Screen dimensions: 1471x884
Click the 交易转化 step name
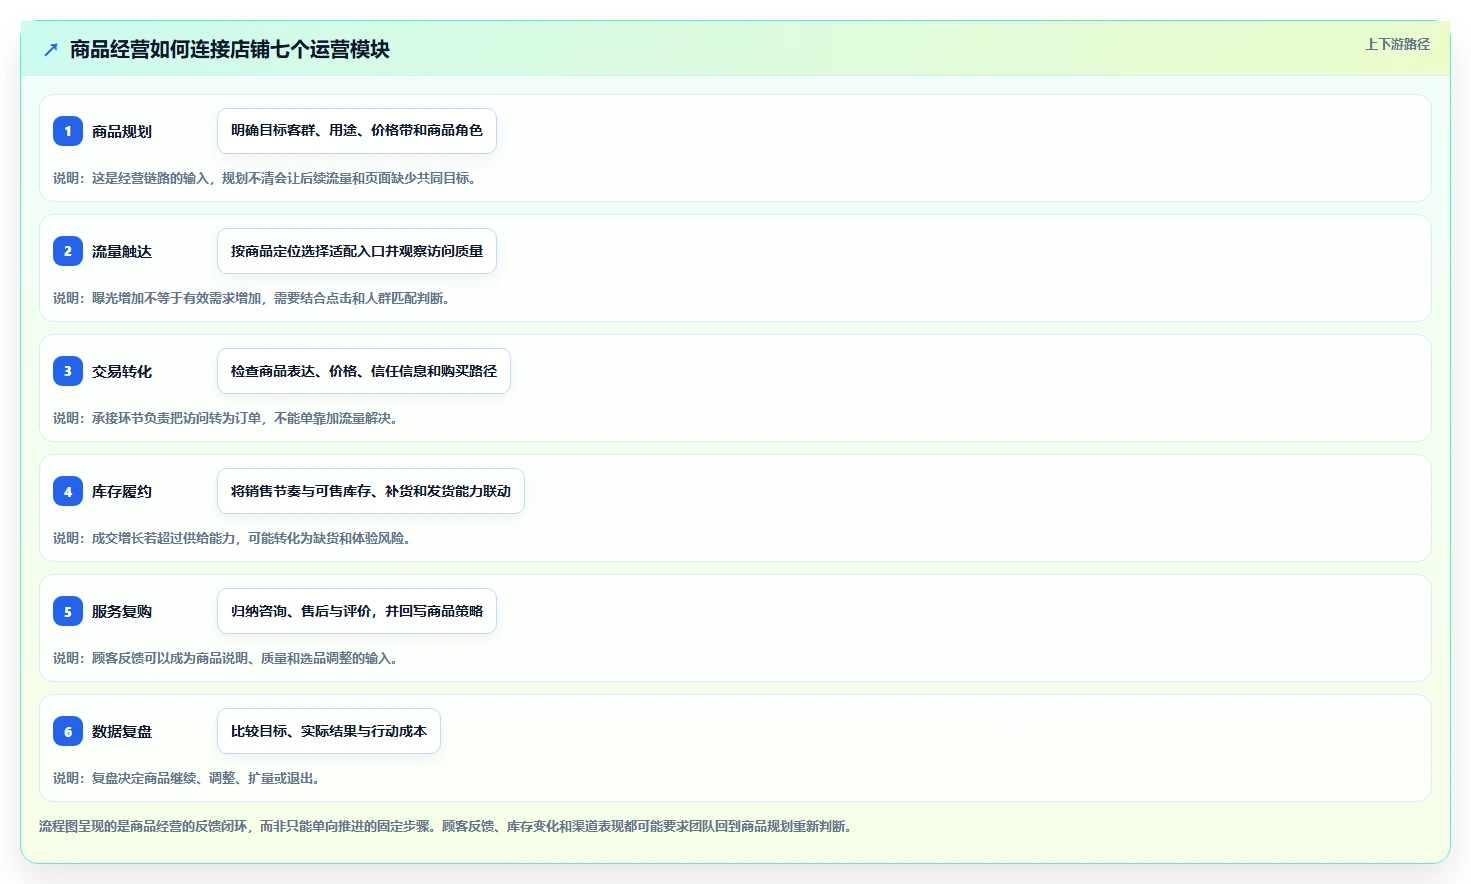coord(122,371)
